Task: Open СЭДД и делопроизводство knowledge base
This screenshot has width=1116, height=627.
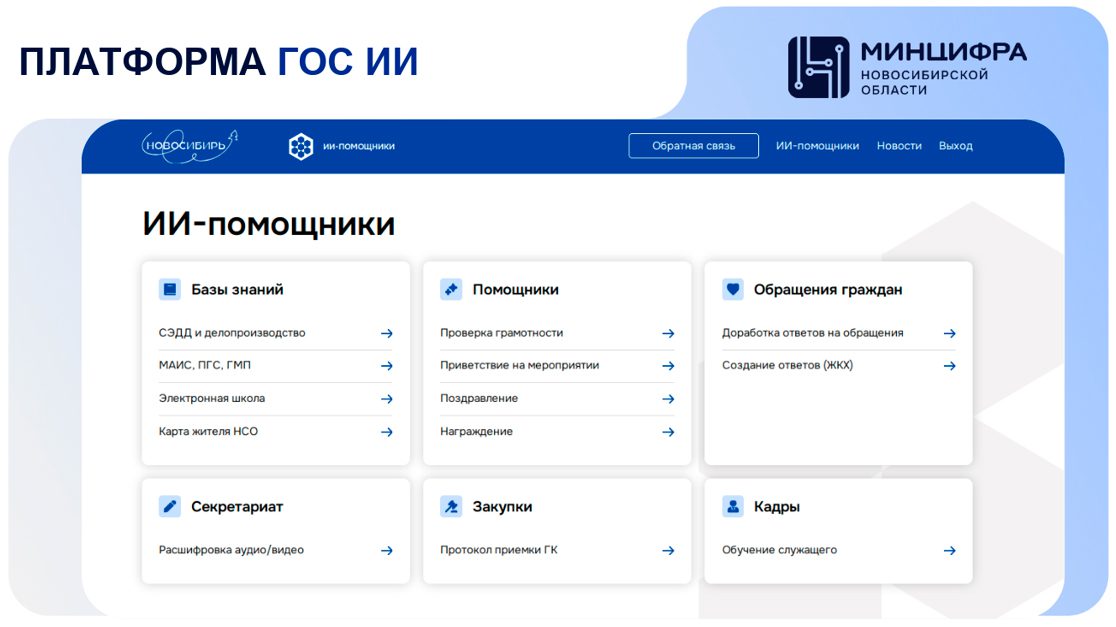Action: [x=232, y=333]
